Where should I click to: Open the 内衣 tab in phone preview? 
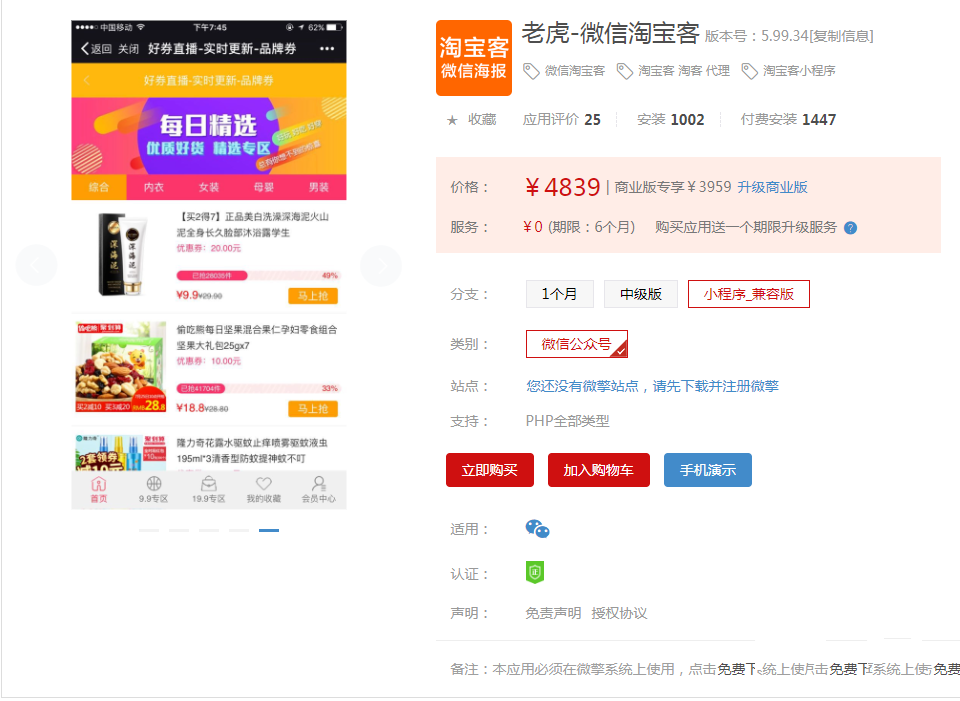click(x=154, y=187)
